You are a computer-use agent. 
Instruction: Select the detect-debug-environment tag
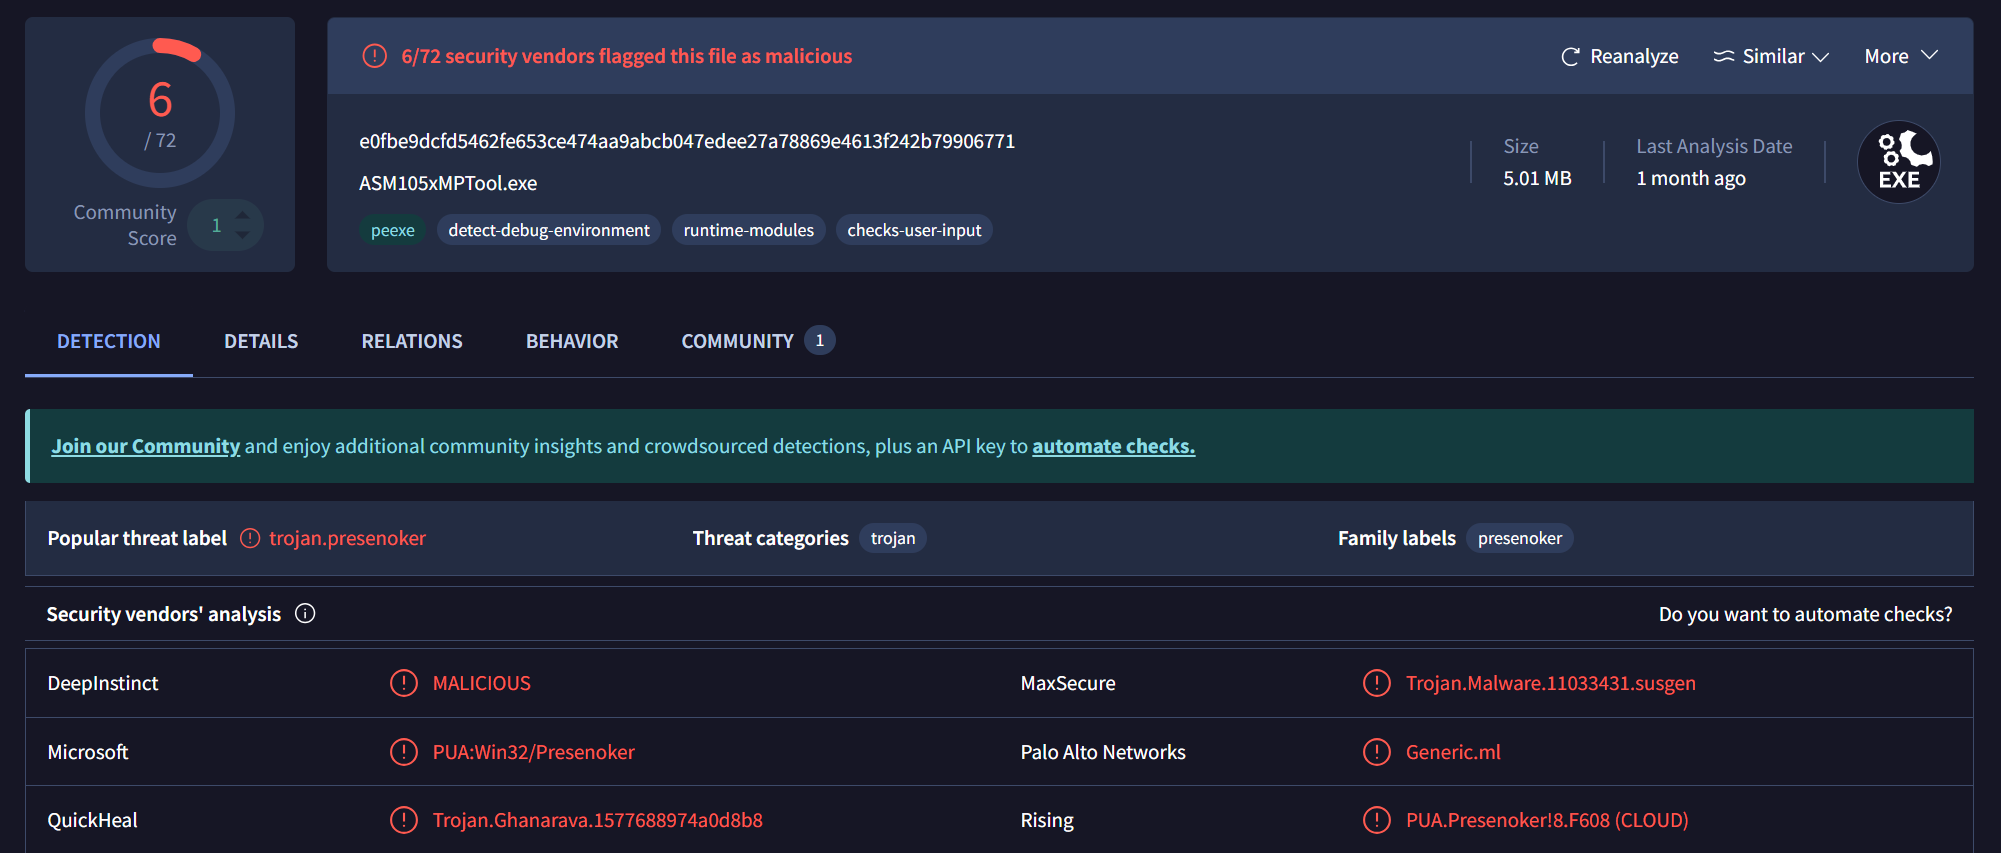point(549,230)
